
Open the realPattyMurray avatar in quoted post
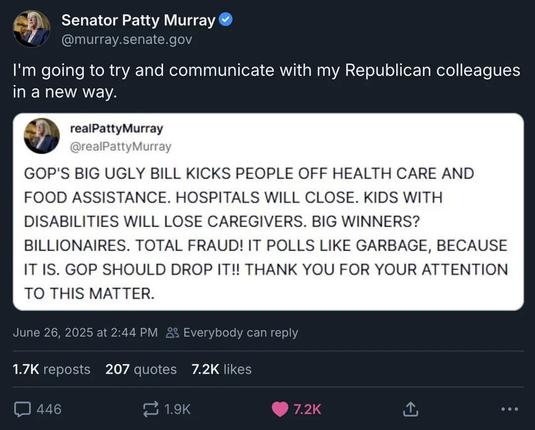42,136
